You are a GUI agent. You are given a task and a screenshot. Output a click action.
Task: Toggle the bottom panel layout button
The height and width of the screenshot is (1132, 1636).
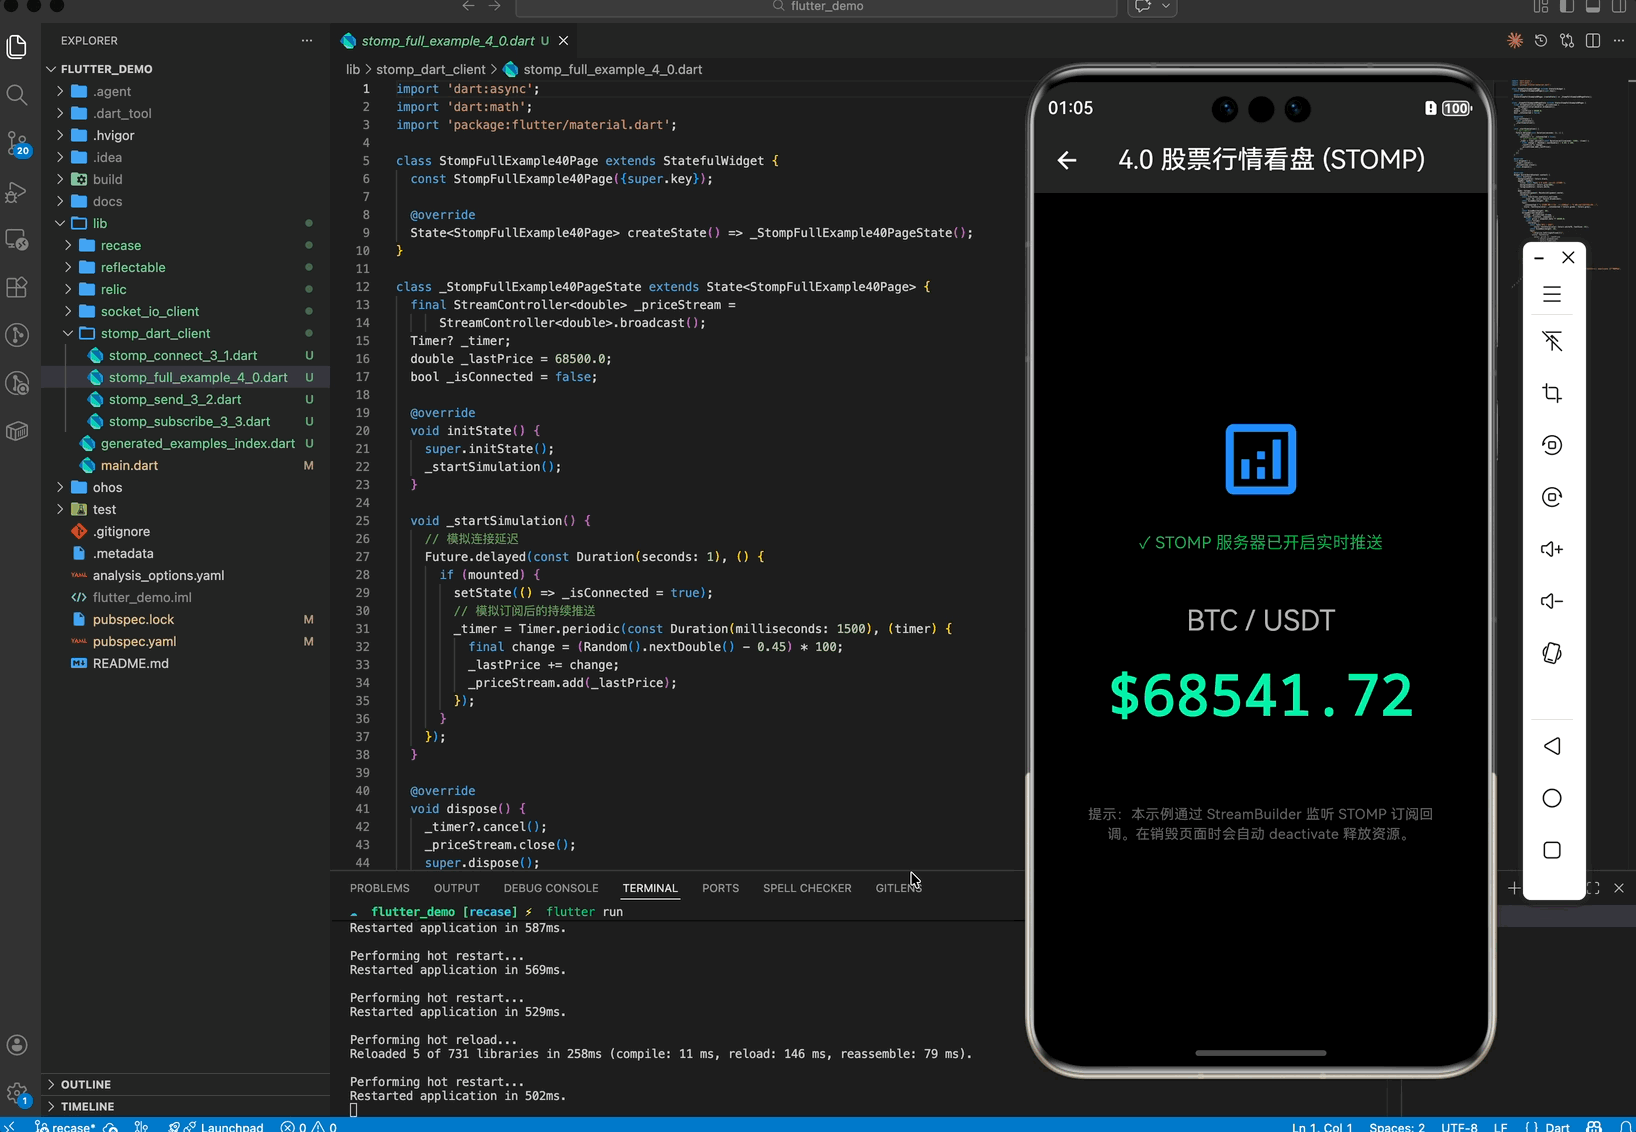[x=1593, y=7]
